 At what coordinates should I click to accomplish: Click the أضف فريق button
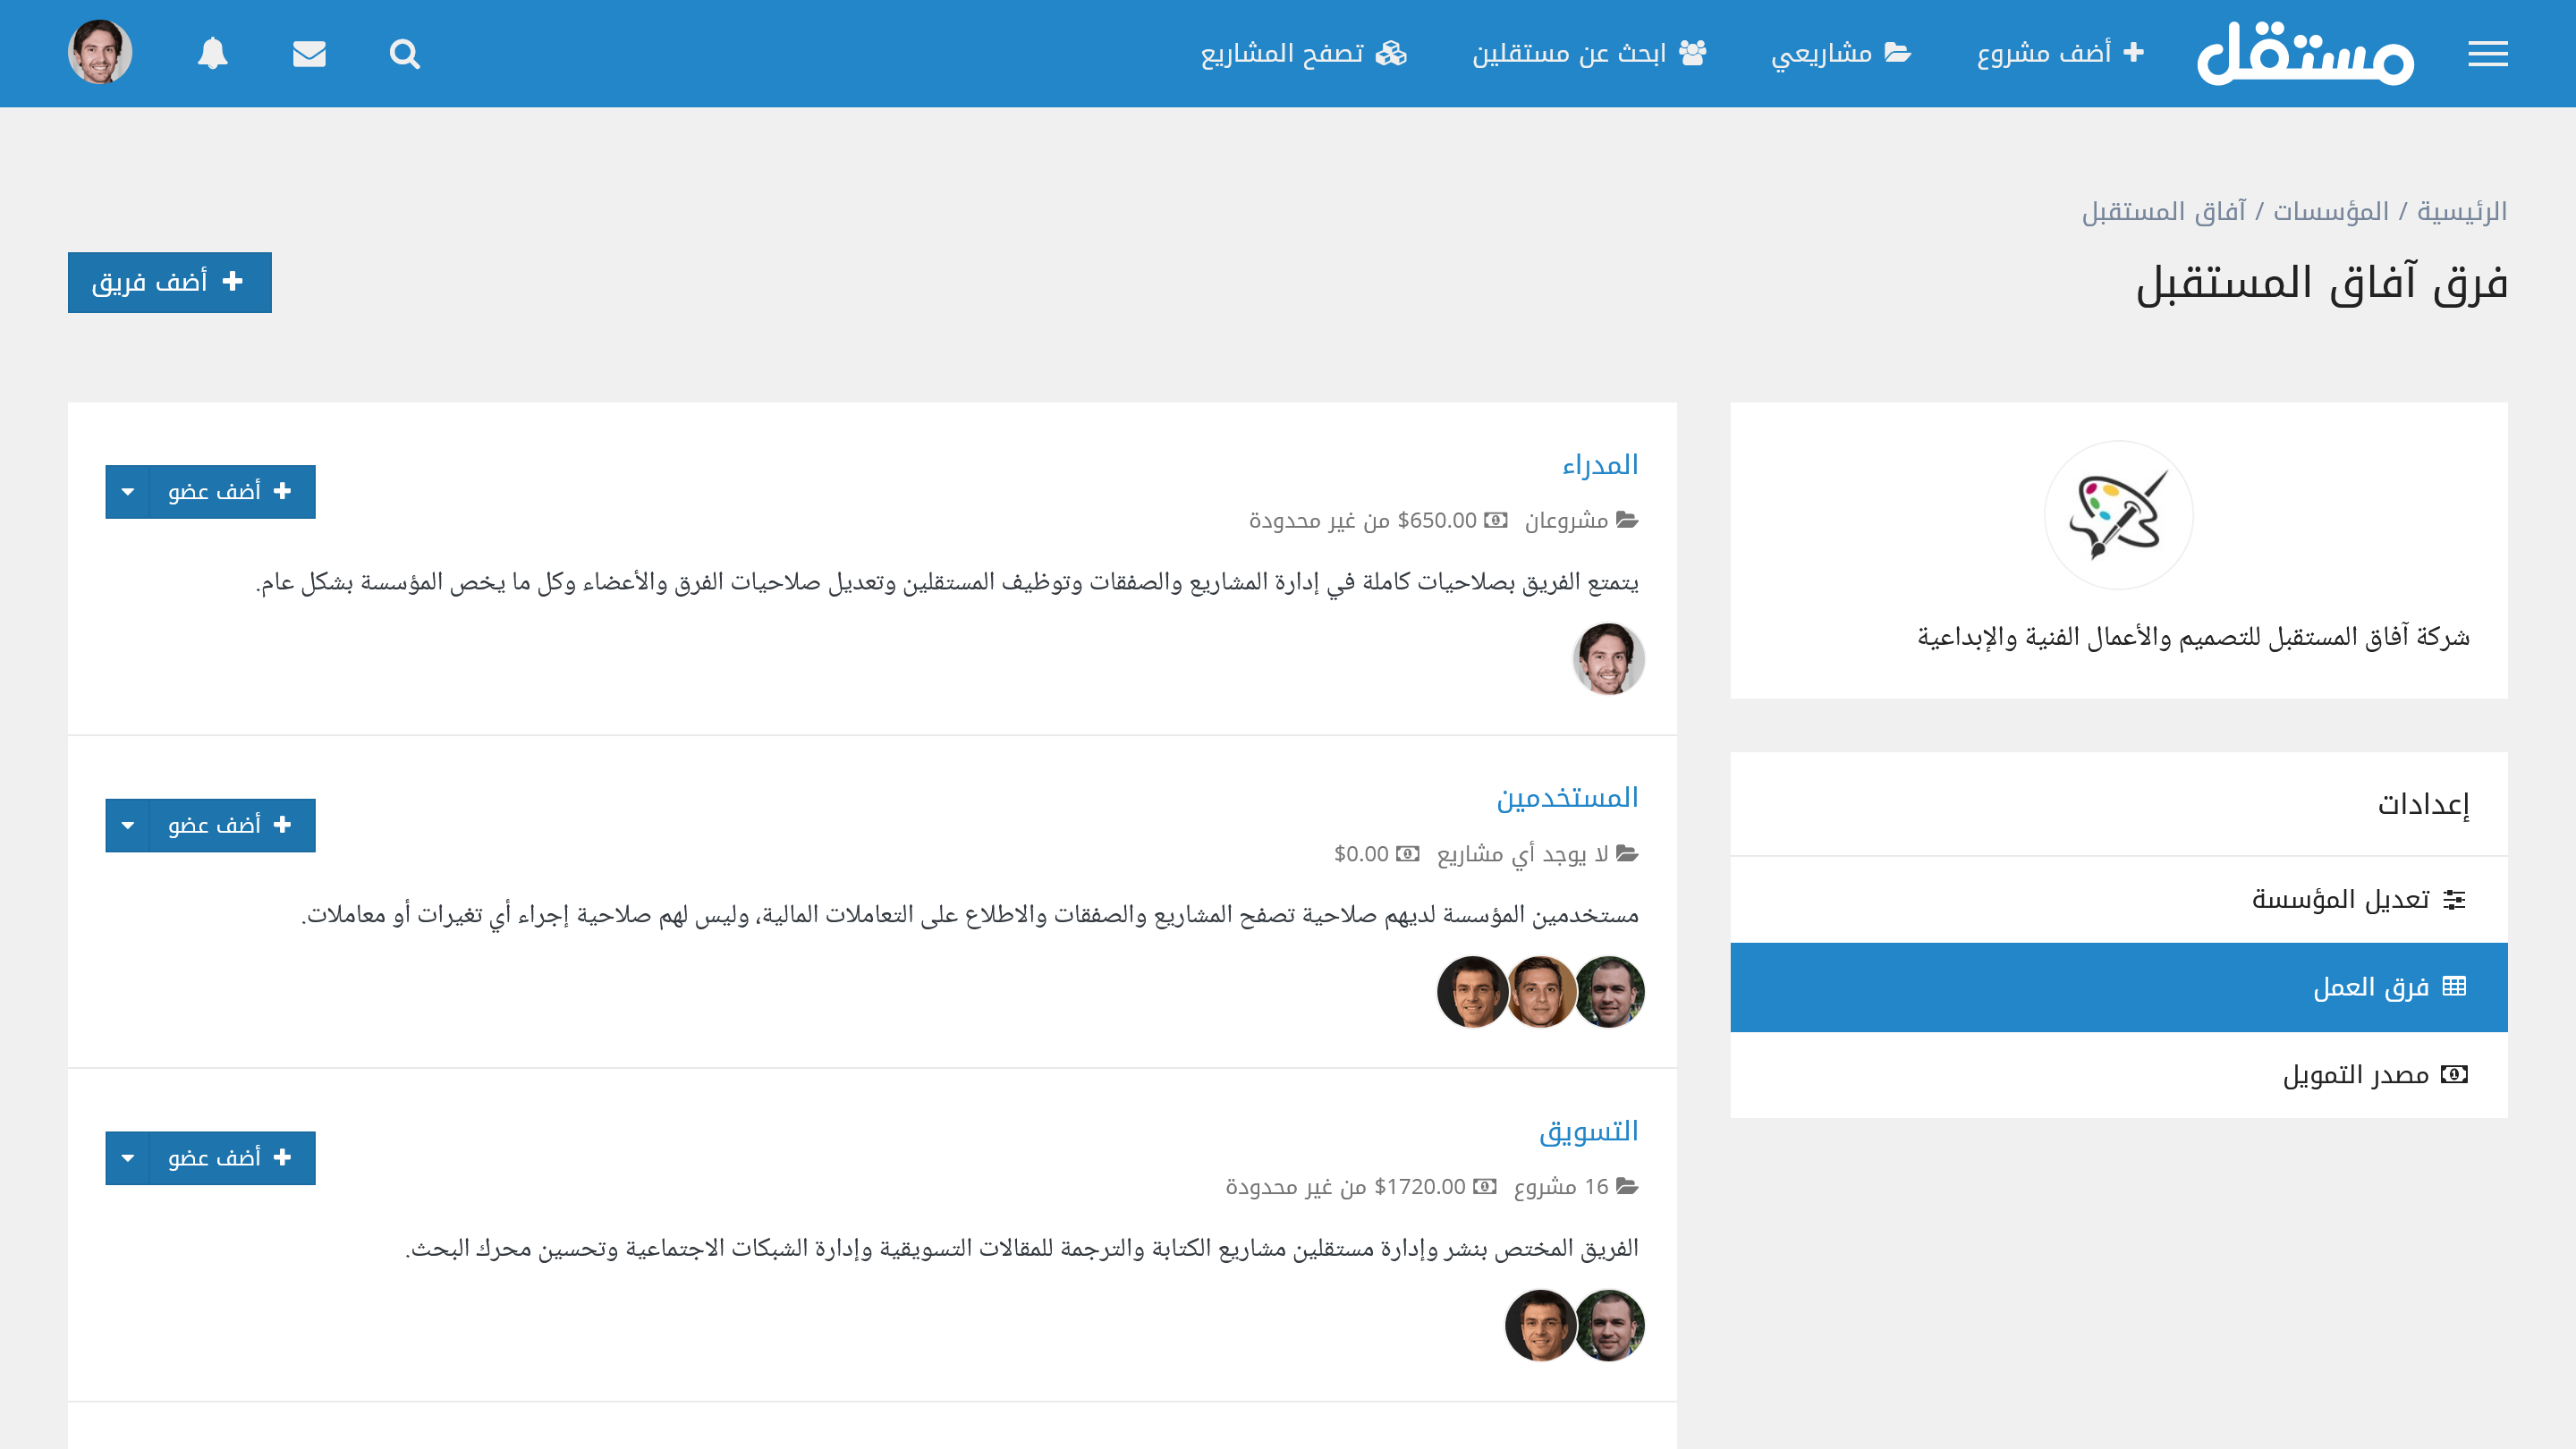click(169, 282)
